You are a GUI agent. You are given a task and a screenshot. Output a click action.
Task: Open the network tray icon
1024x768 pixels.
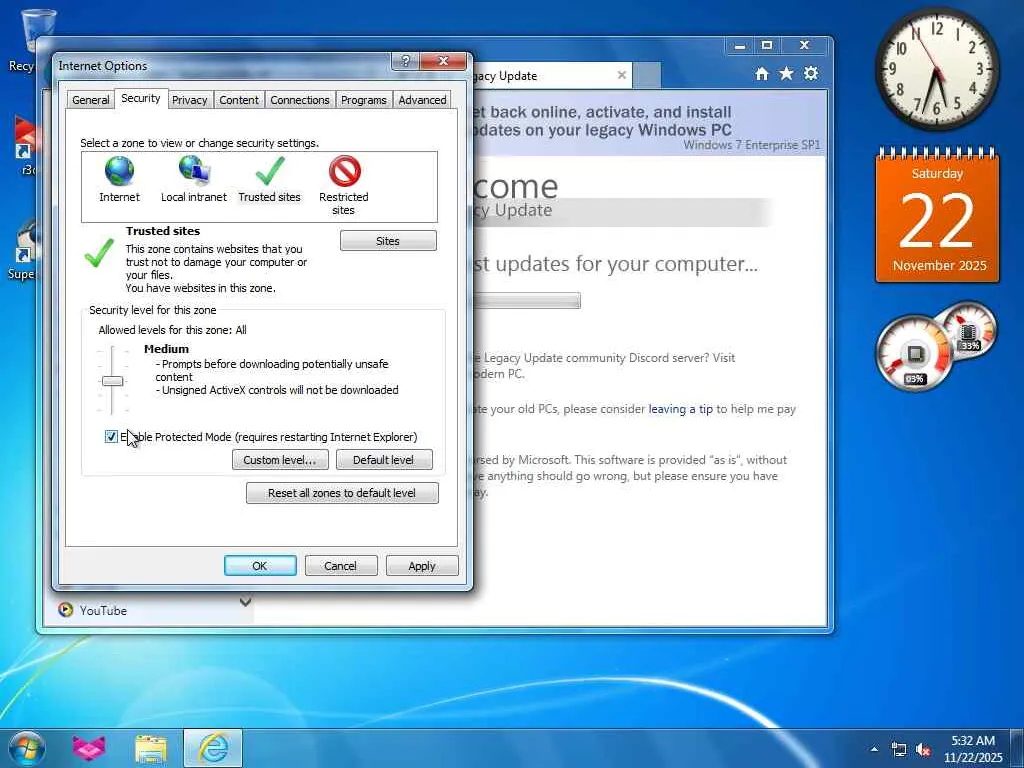(x=899, y=750)
